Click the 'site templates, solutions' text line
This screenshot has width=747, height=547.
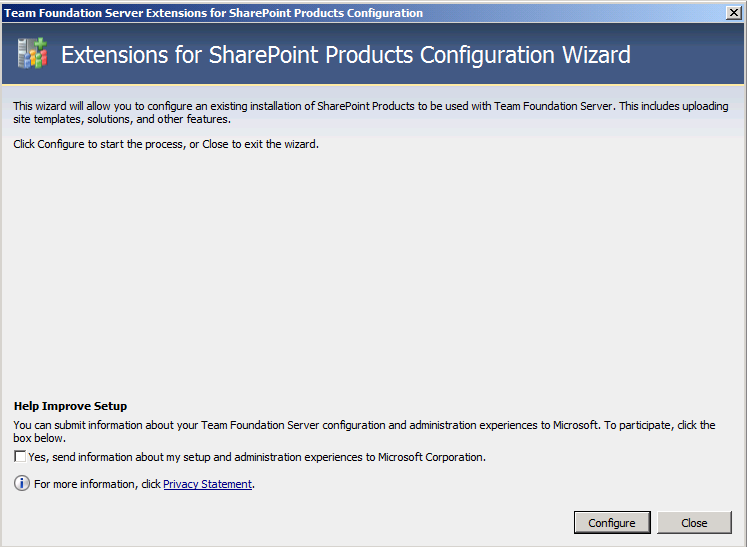[122, 119]
